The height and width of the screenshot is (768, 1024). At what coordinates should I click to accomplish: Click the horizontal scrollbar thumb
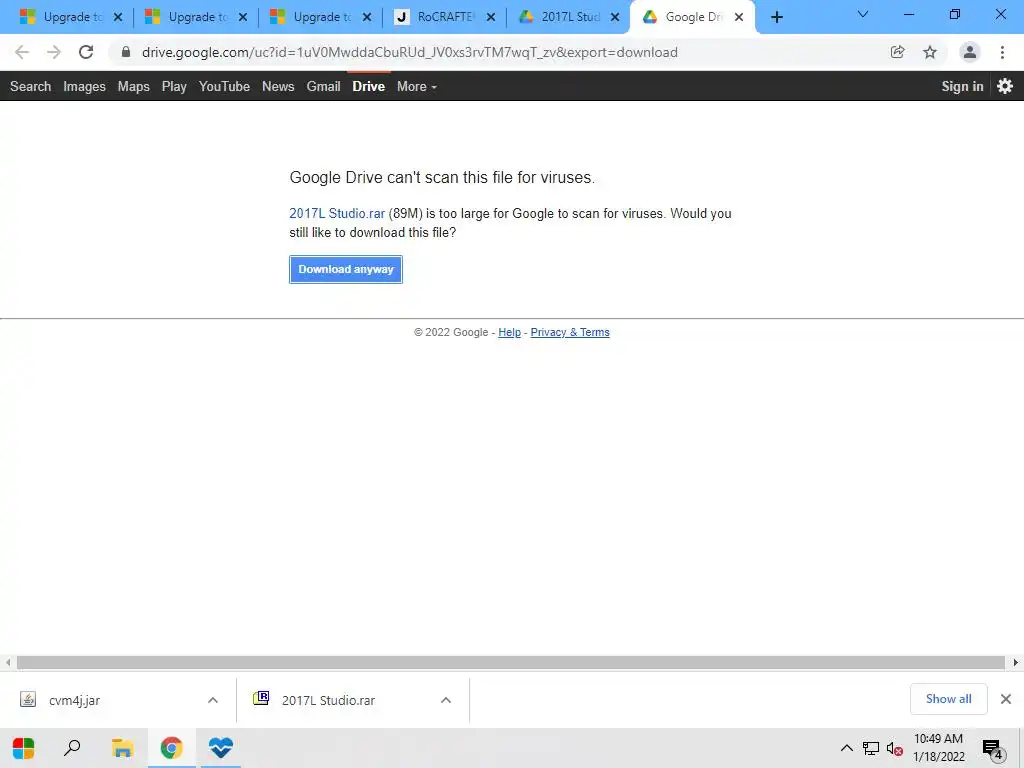pyautogui.click(x=511, y=663)
